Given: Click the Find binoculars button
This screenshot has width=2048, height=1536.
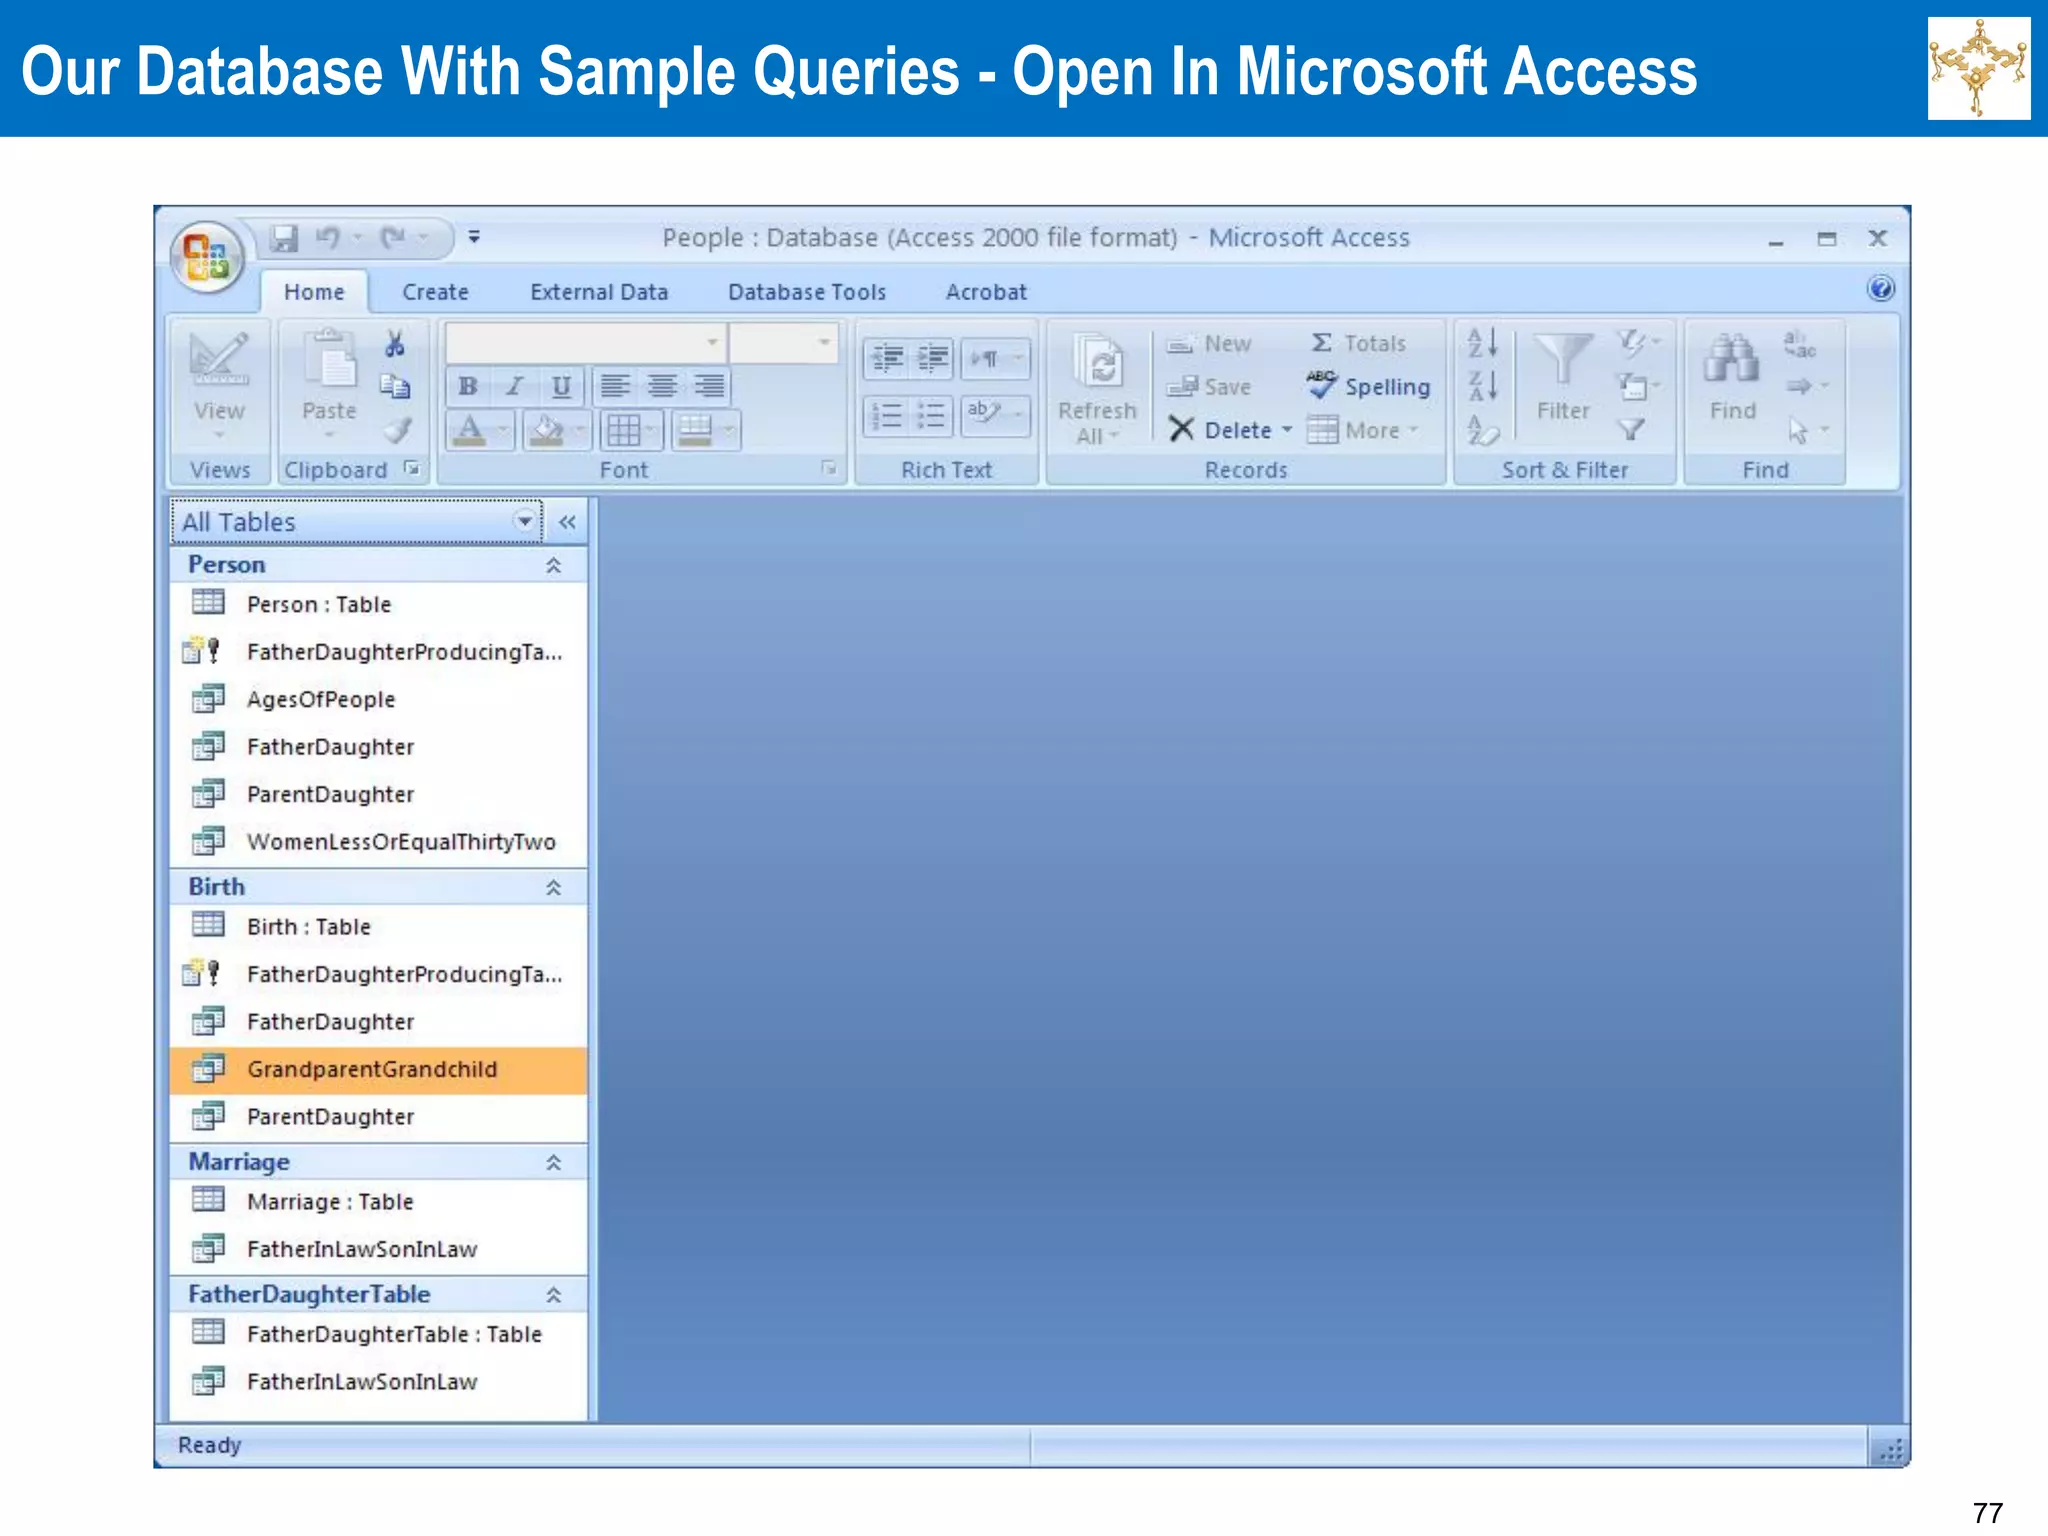Looking at the screenshot, I should (1732, 378).
